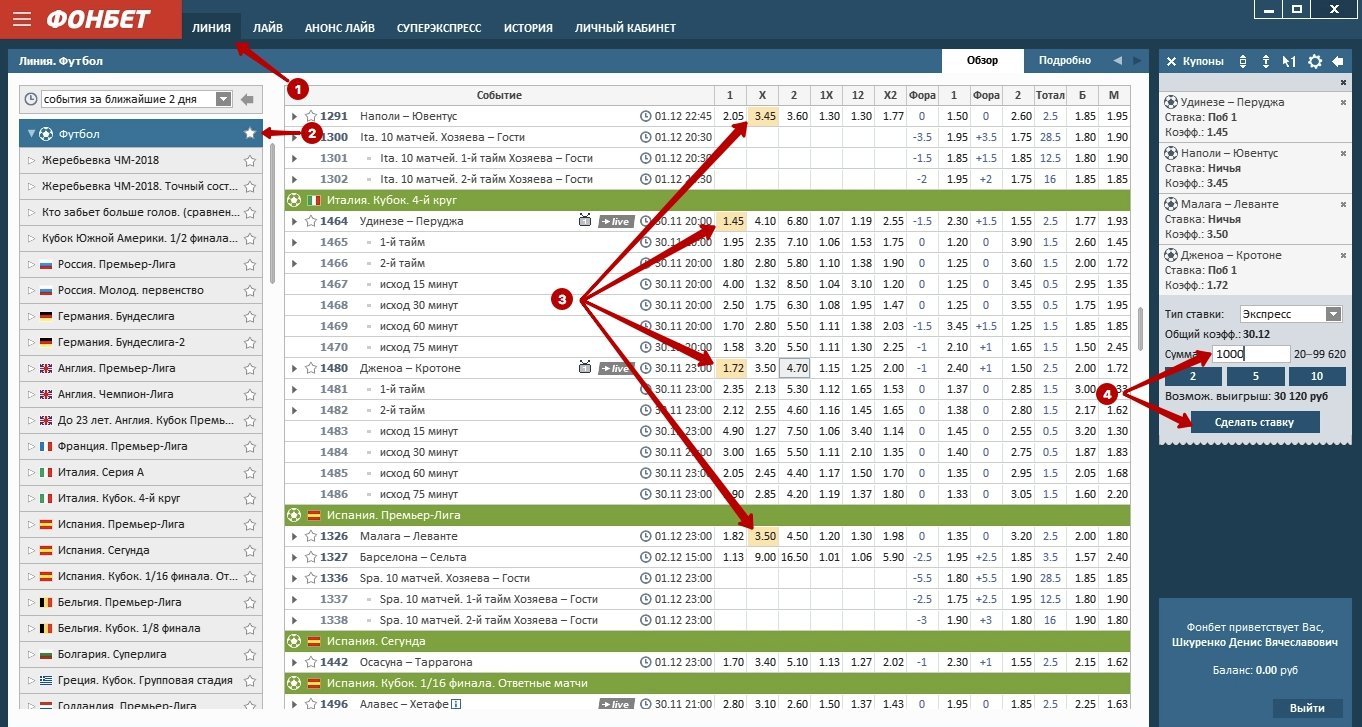The image size is (1362, 727).
Task: Toggle favorite star for Россия. Премьер-Лига
Action: (250, 264)
